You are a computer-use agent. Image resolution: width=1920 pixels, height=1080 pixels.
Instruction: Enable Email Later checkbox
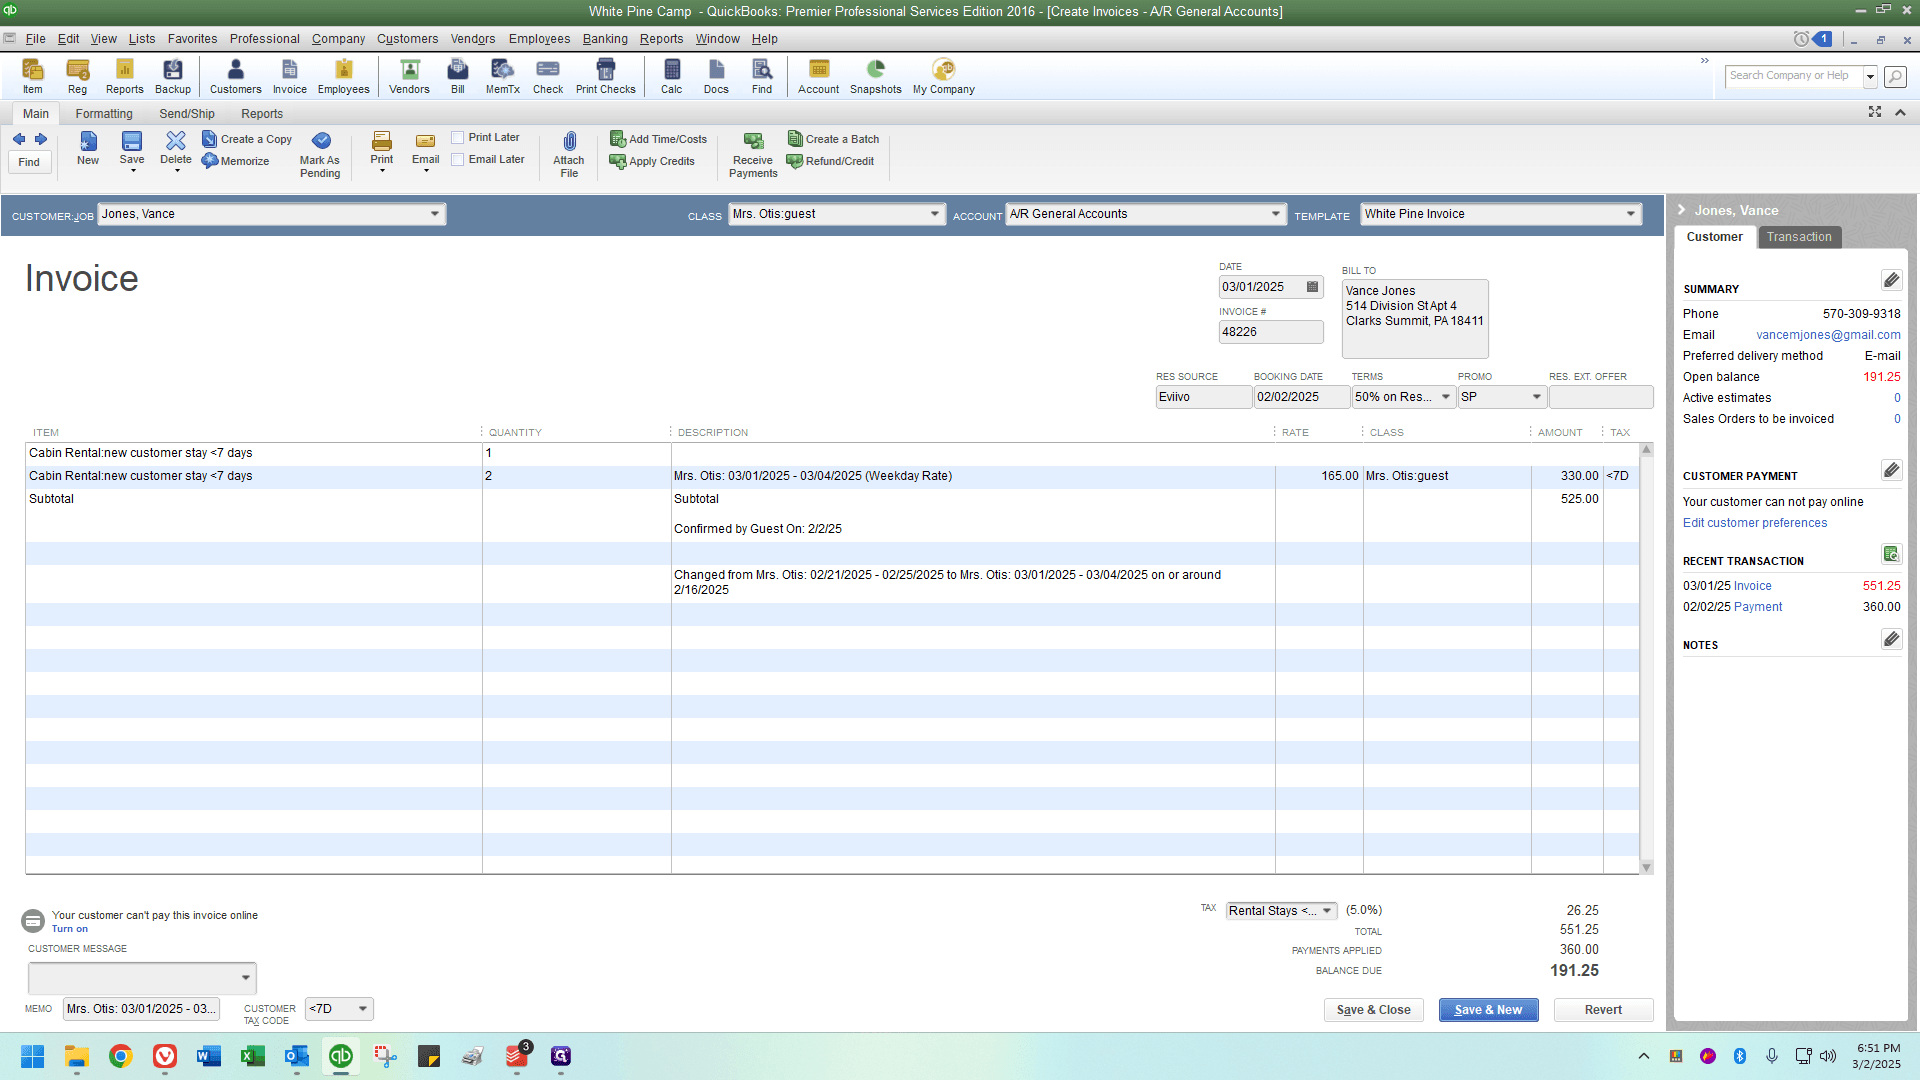(457, 160)
